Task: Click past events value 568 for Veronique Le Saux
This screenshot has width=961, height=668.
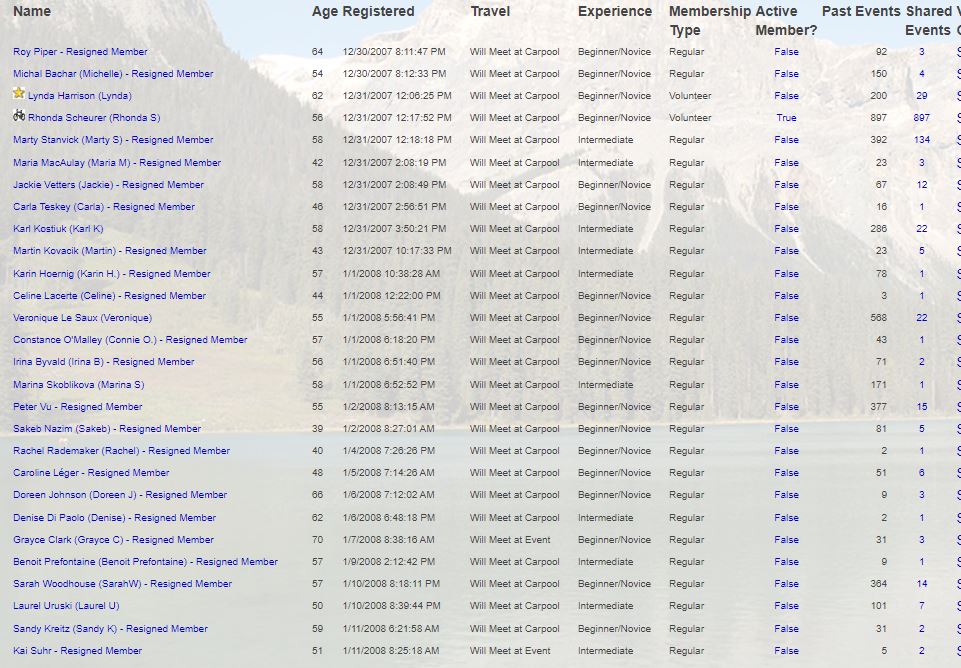Action: [878, 318]
